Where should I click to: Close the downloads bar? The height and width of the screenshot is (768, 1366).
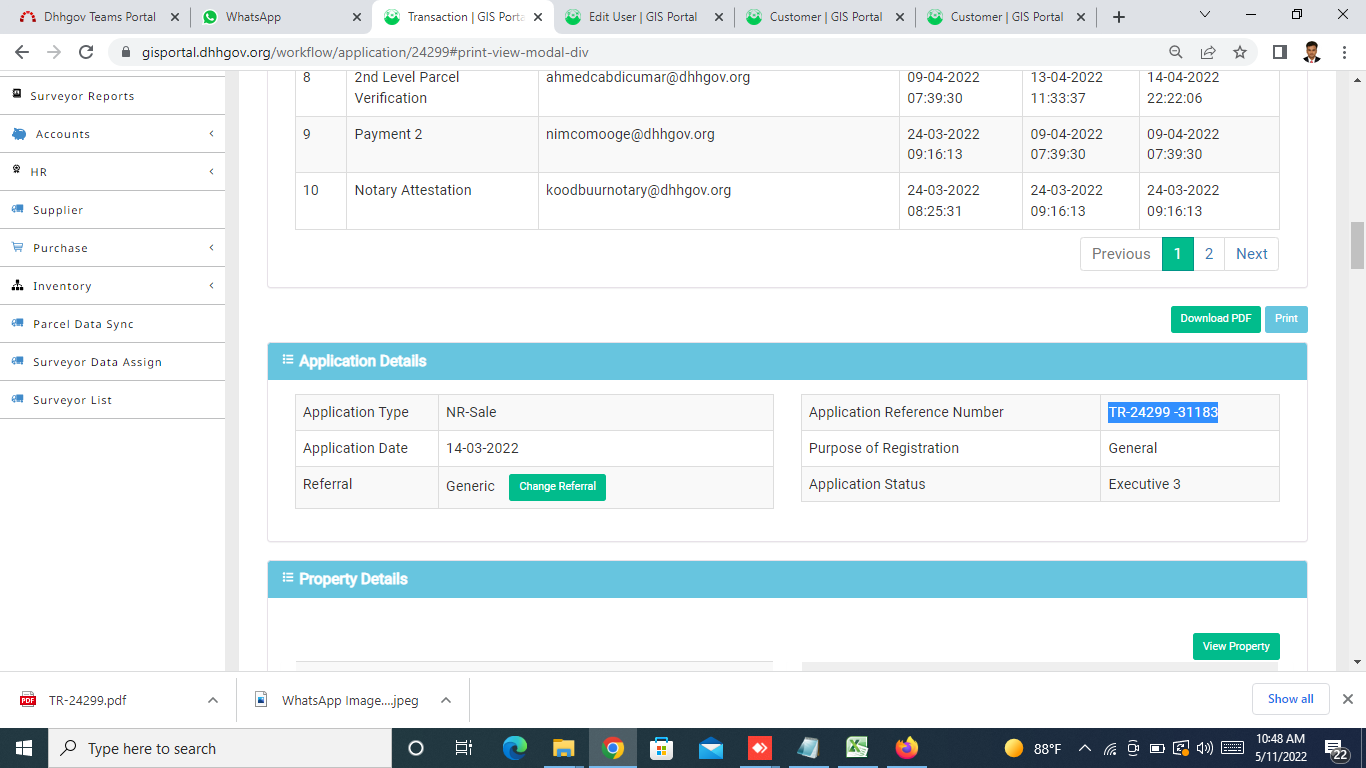[x=1347, y=699]
